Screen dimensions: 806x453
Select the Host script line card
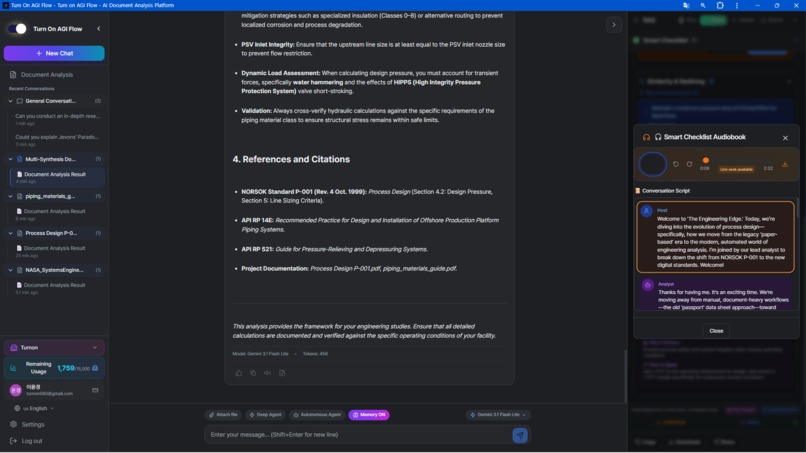pos(715,237)
